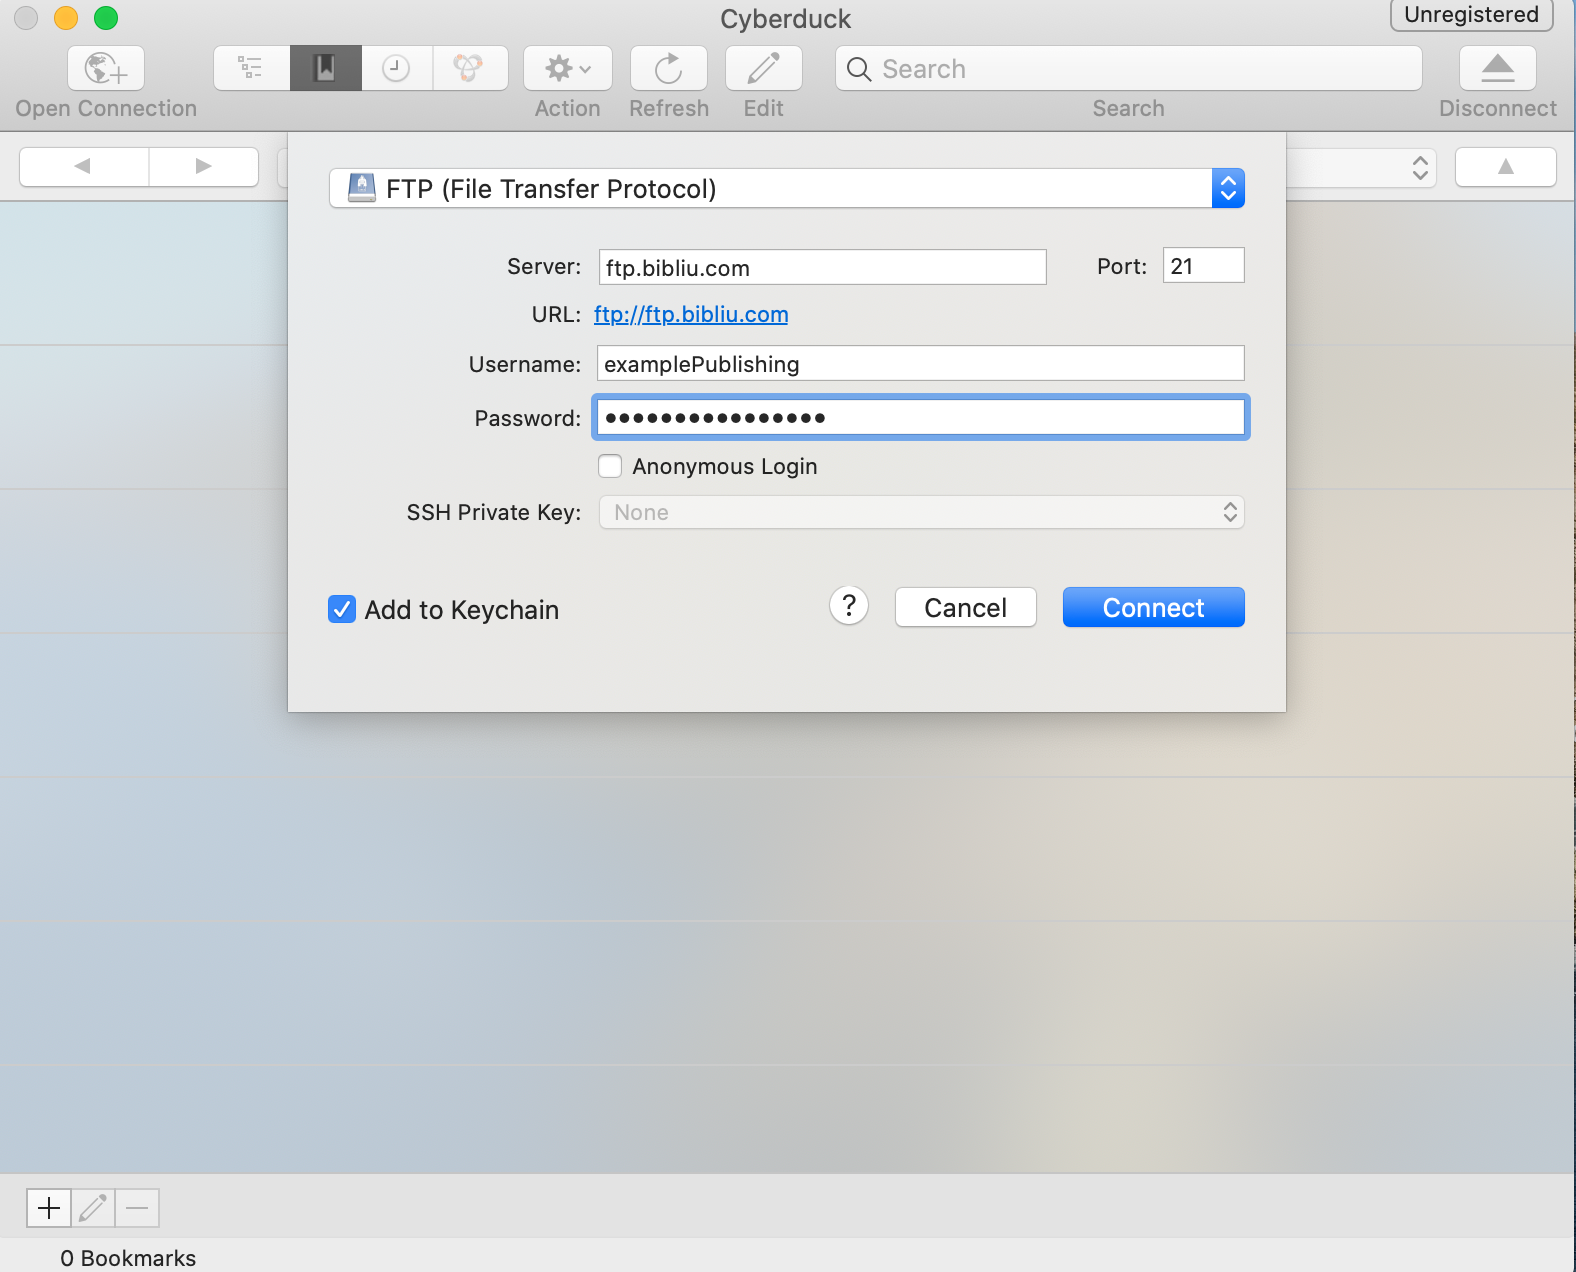Open the FTP protocol dropdown

pos(786,188)
